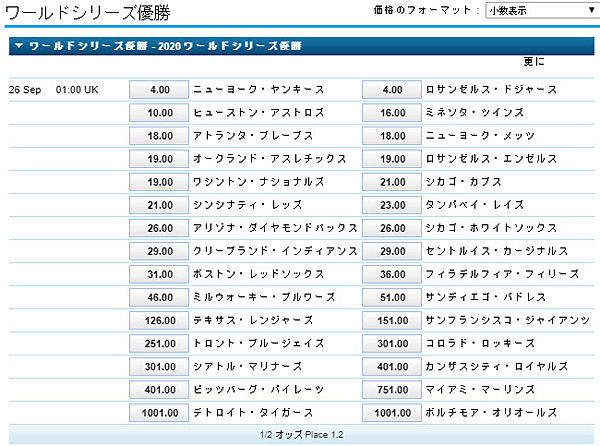
Task: Collapse the 2020ワールドシリーズ優勝 section header triangle
Action: 18,46
